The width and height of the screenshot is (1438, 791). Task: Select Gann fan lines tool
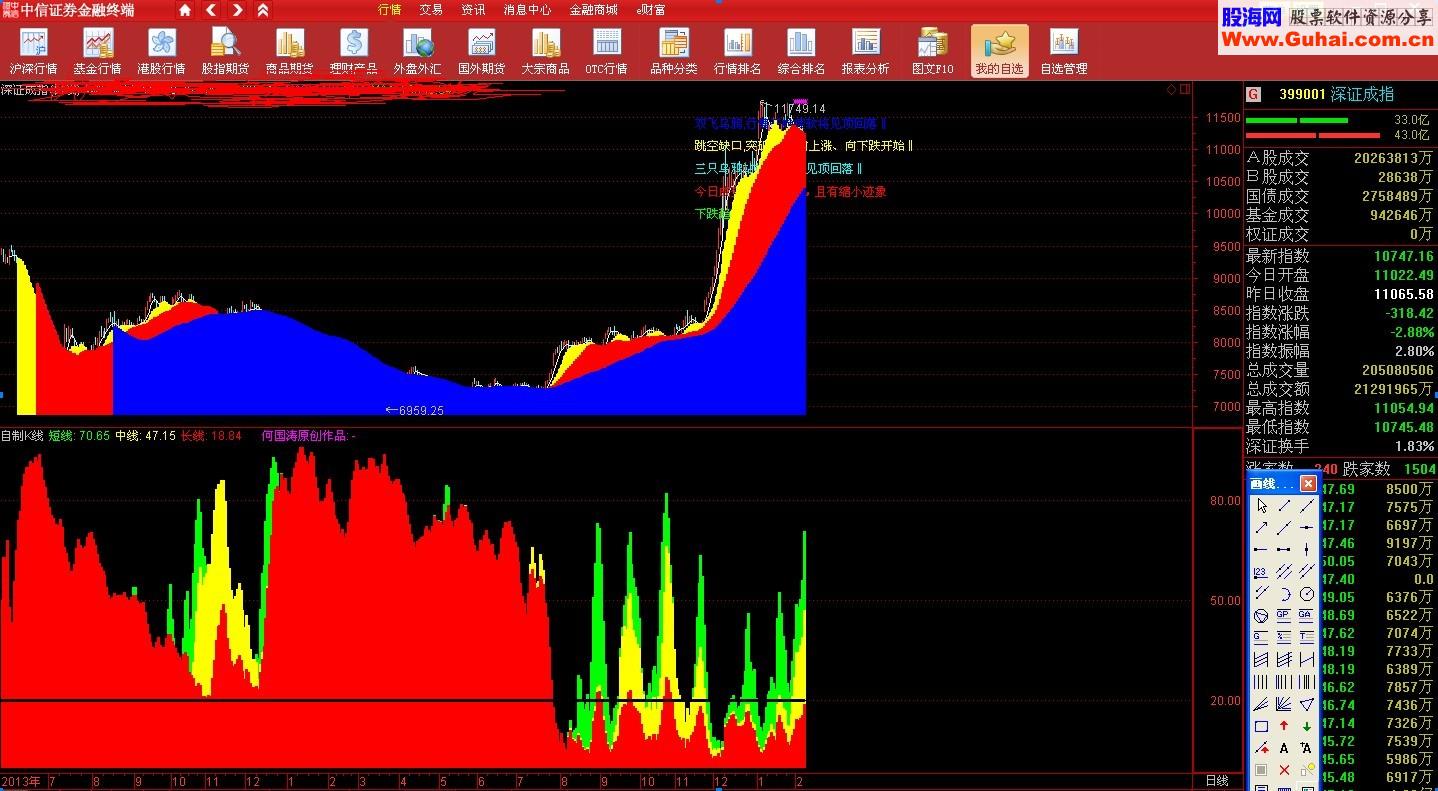(x=1284, y=703)
